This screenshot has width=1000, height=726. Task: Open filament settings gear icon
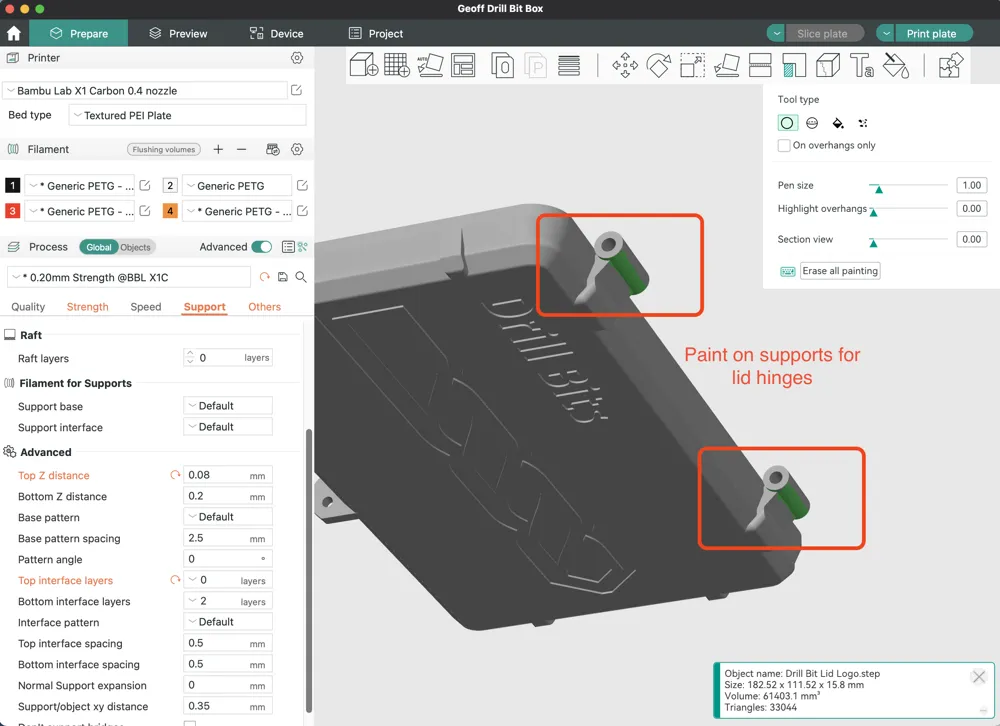pos(297,149)
